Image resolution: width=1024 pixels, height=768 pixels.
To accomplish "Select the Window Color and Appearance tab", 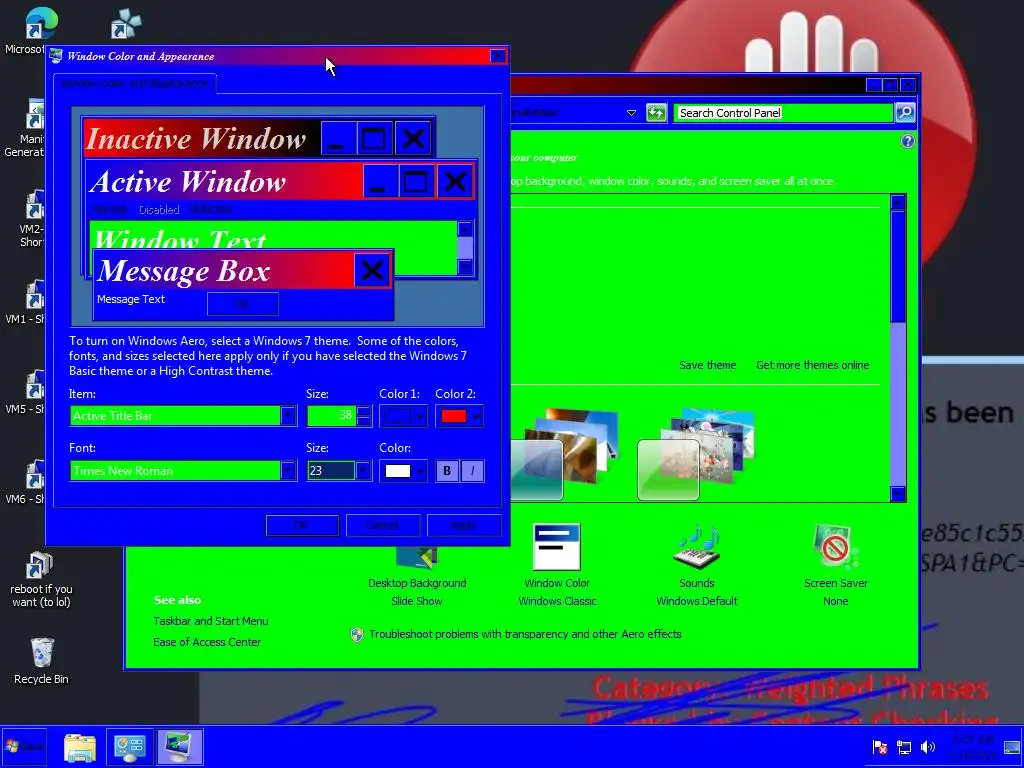I will [135, 84].
